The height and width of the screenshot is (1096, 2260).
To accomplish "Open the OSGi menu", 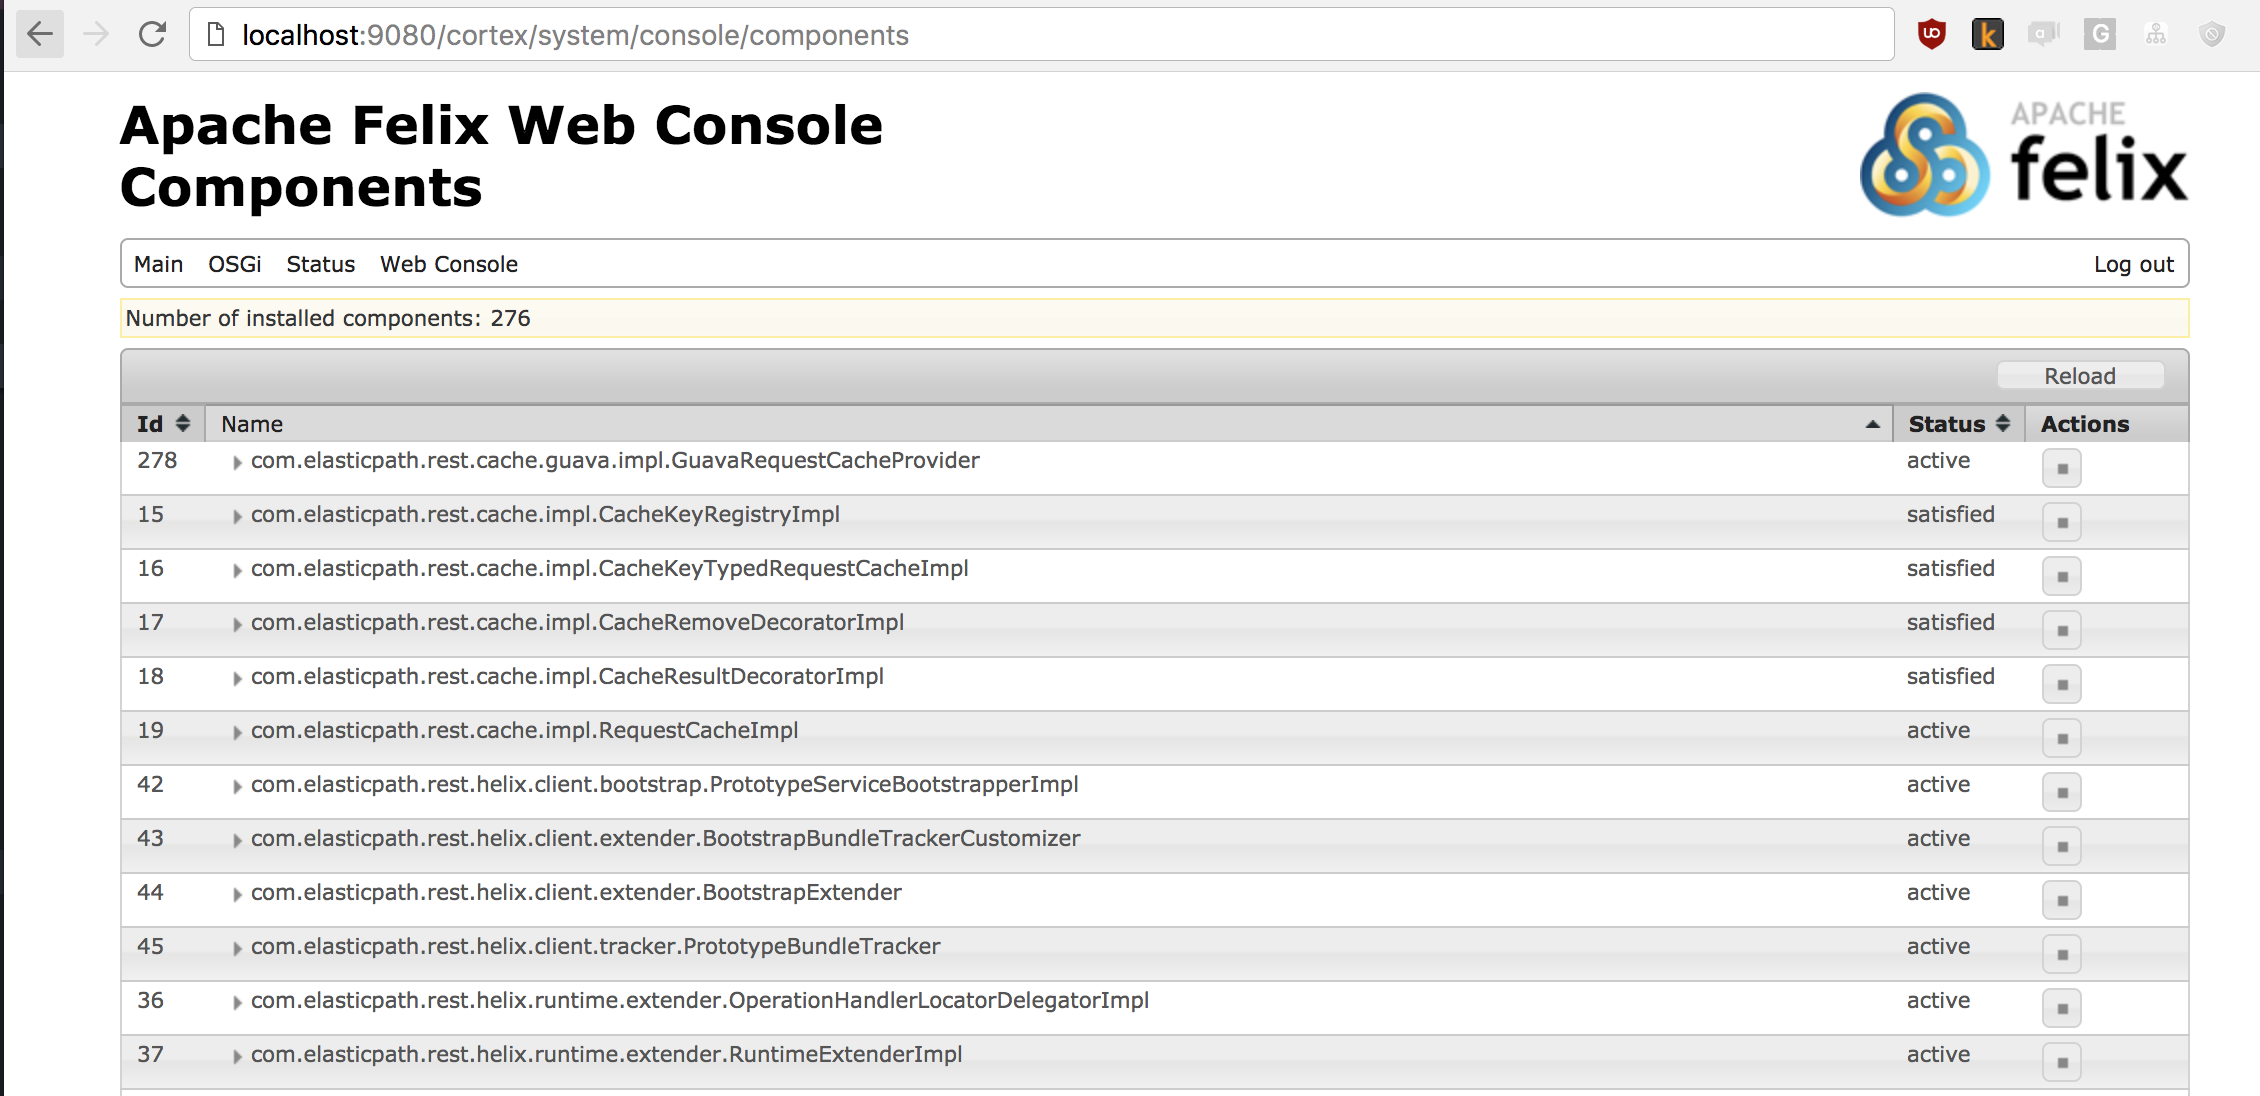I will (x=234, y=264).
